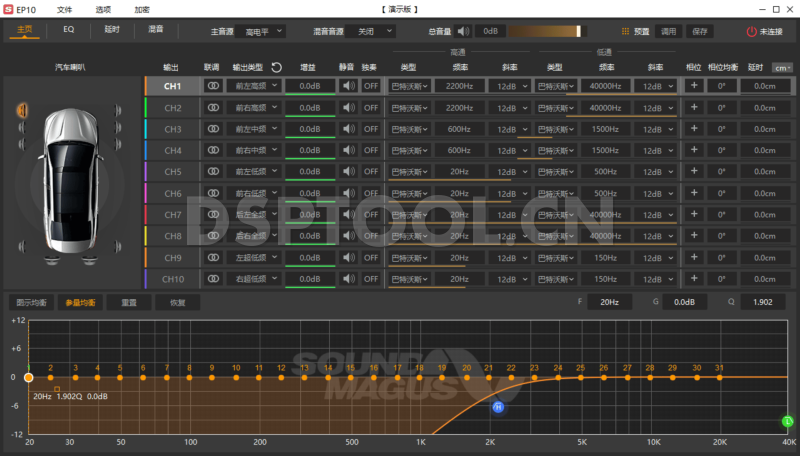Toggle CH6 solo OFF button

[371, 193]
